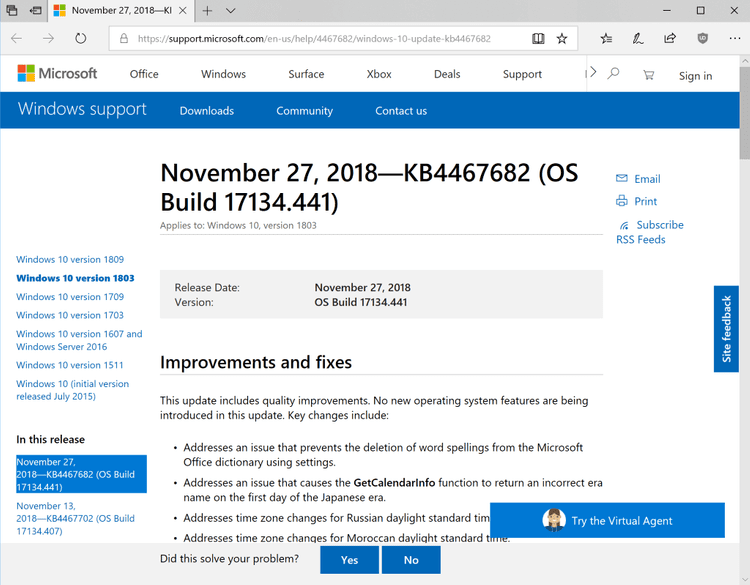Open Windows 10 version 1703 link
This screenshot has width=750, height=585.
[70, 315]
